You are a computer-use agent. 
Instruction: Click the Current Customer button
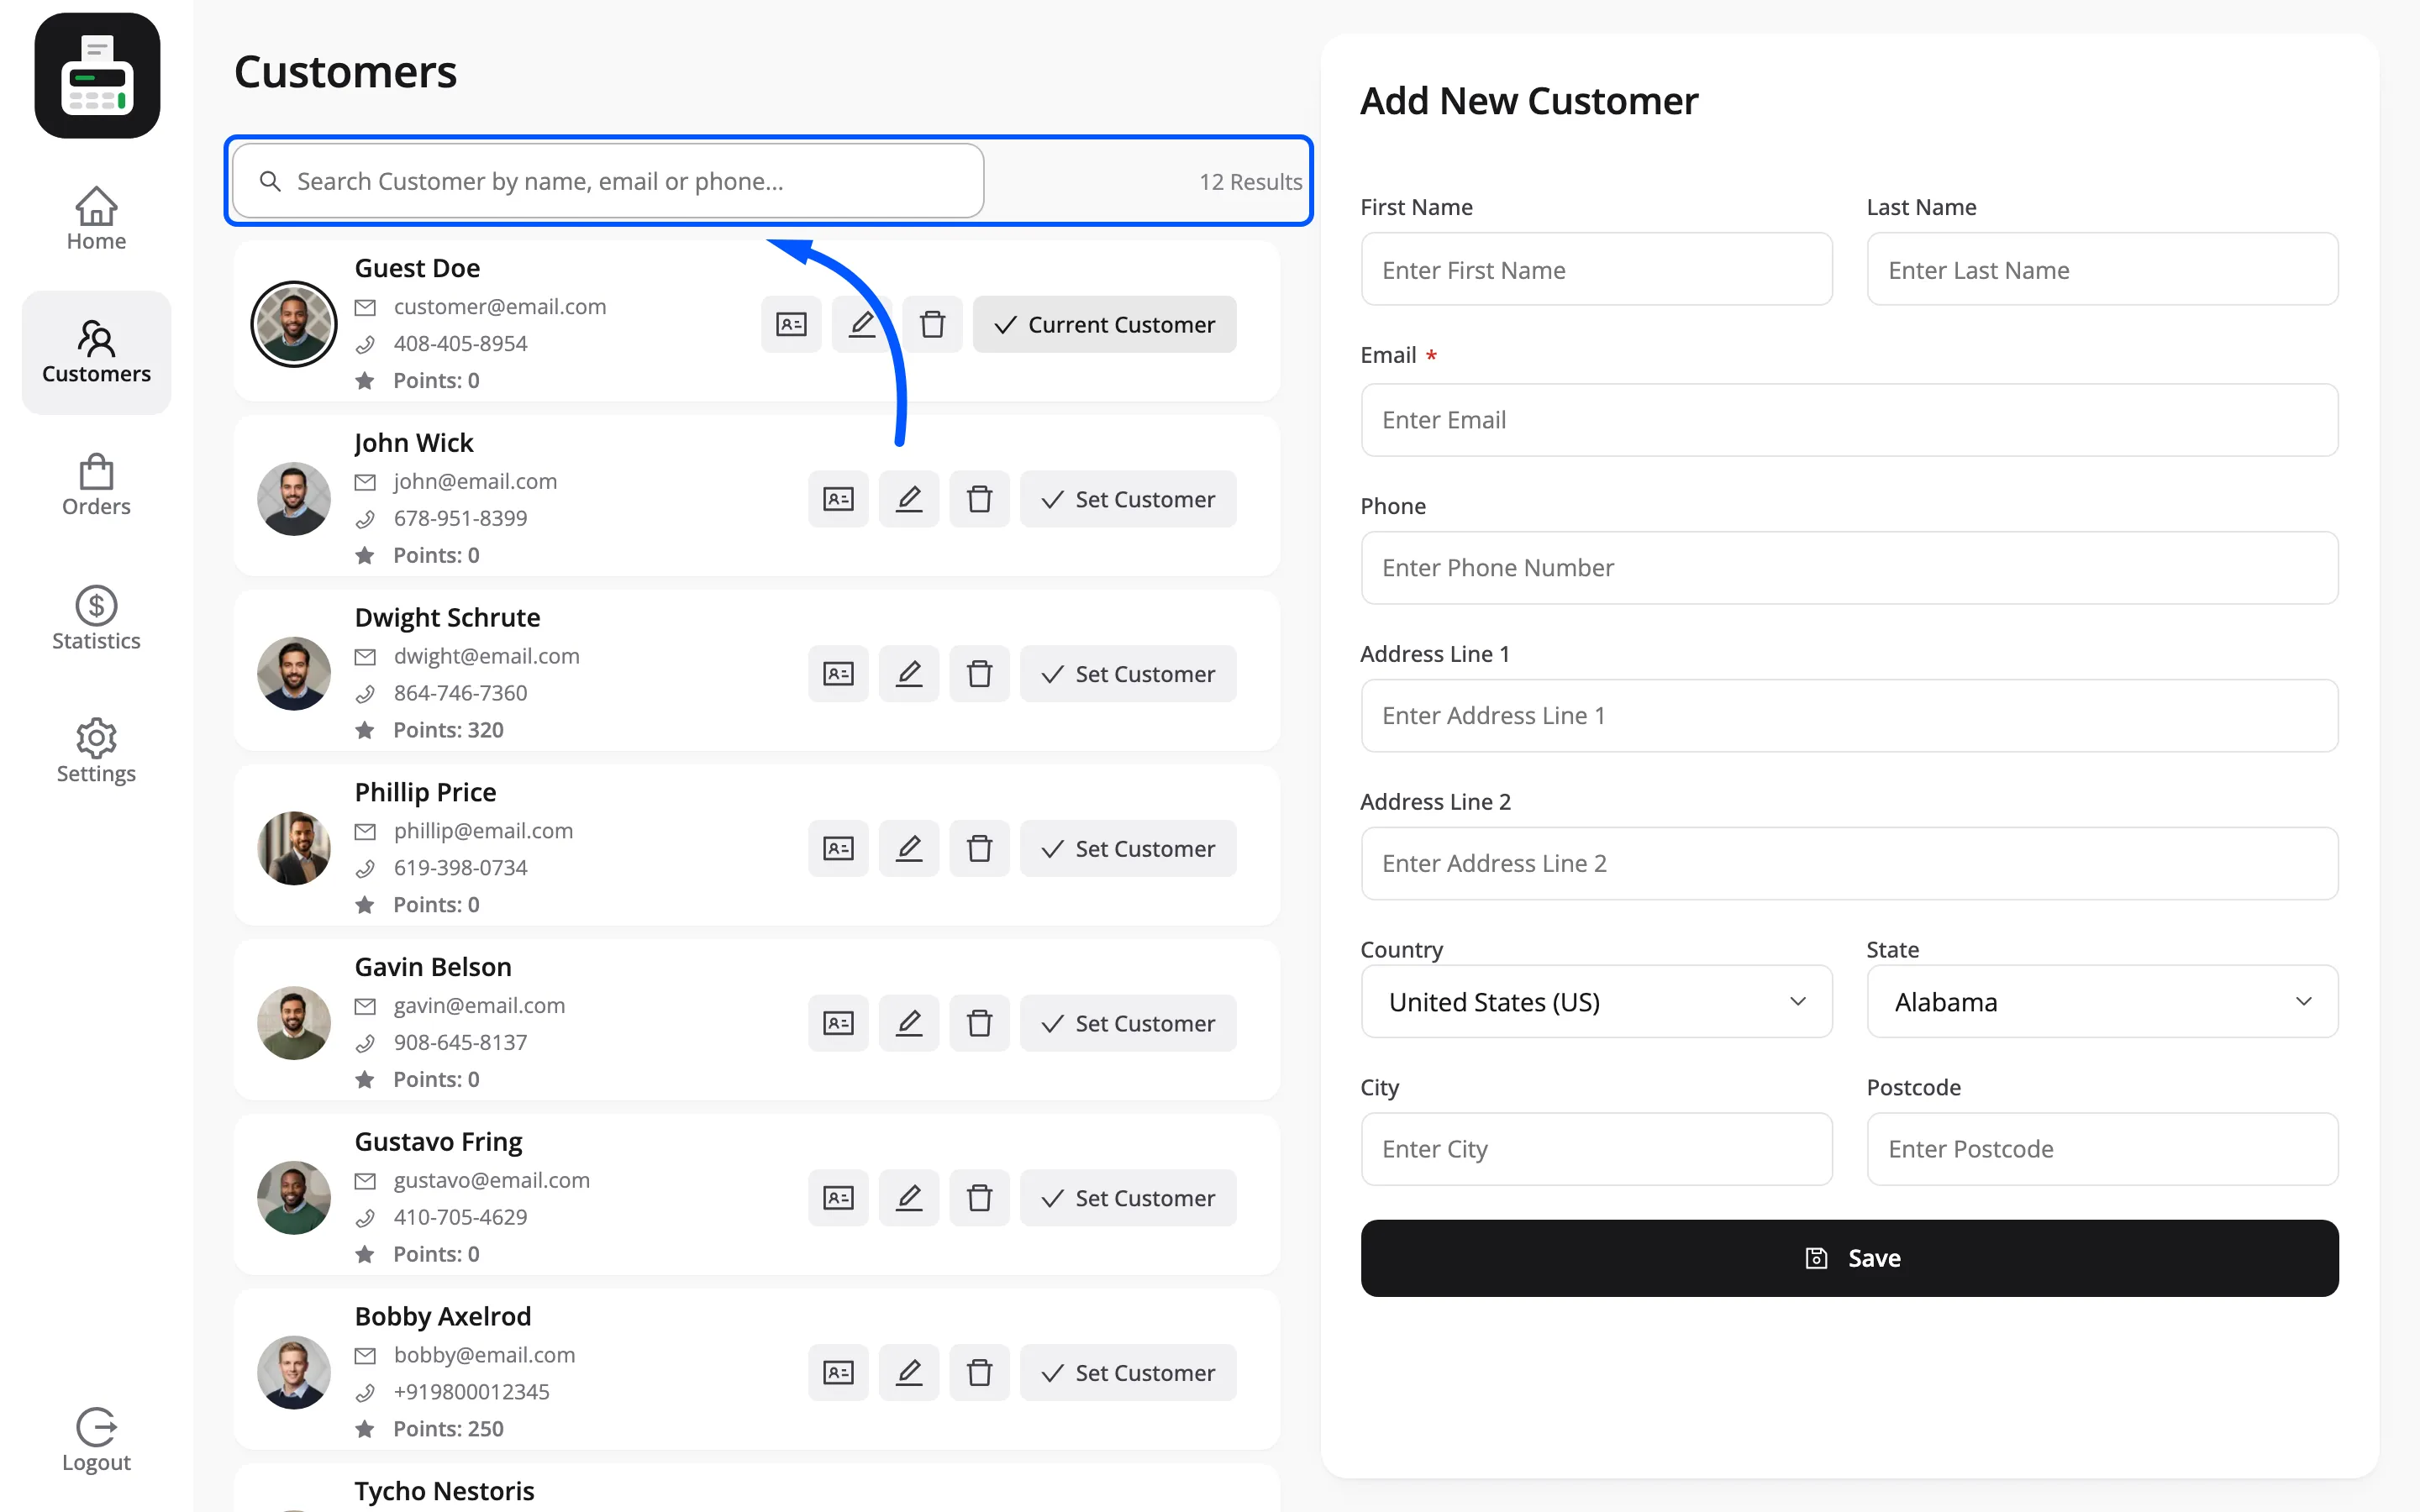[x=1104, y=324]
